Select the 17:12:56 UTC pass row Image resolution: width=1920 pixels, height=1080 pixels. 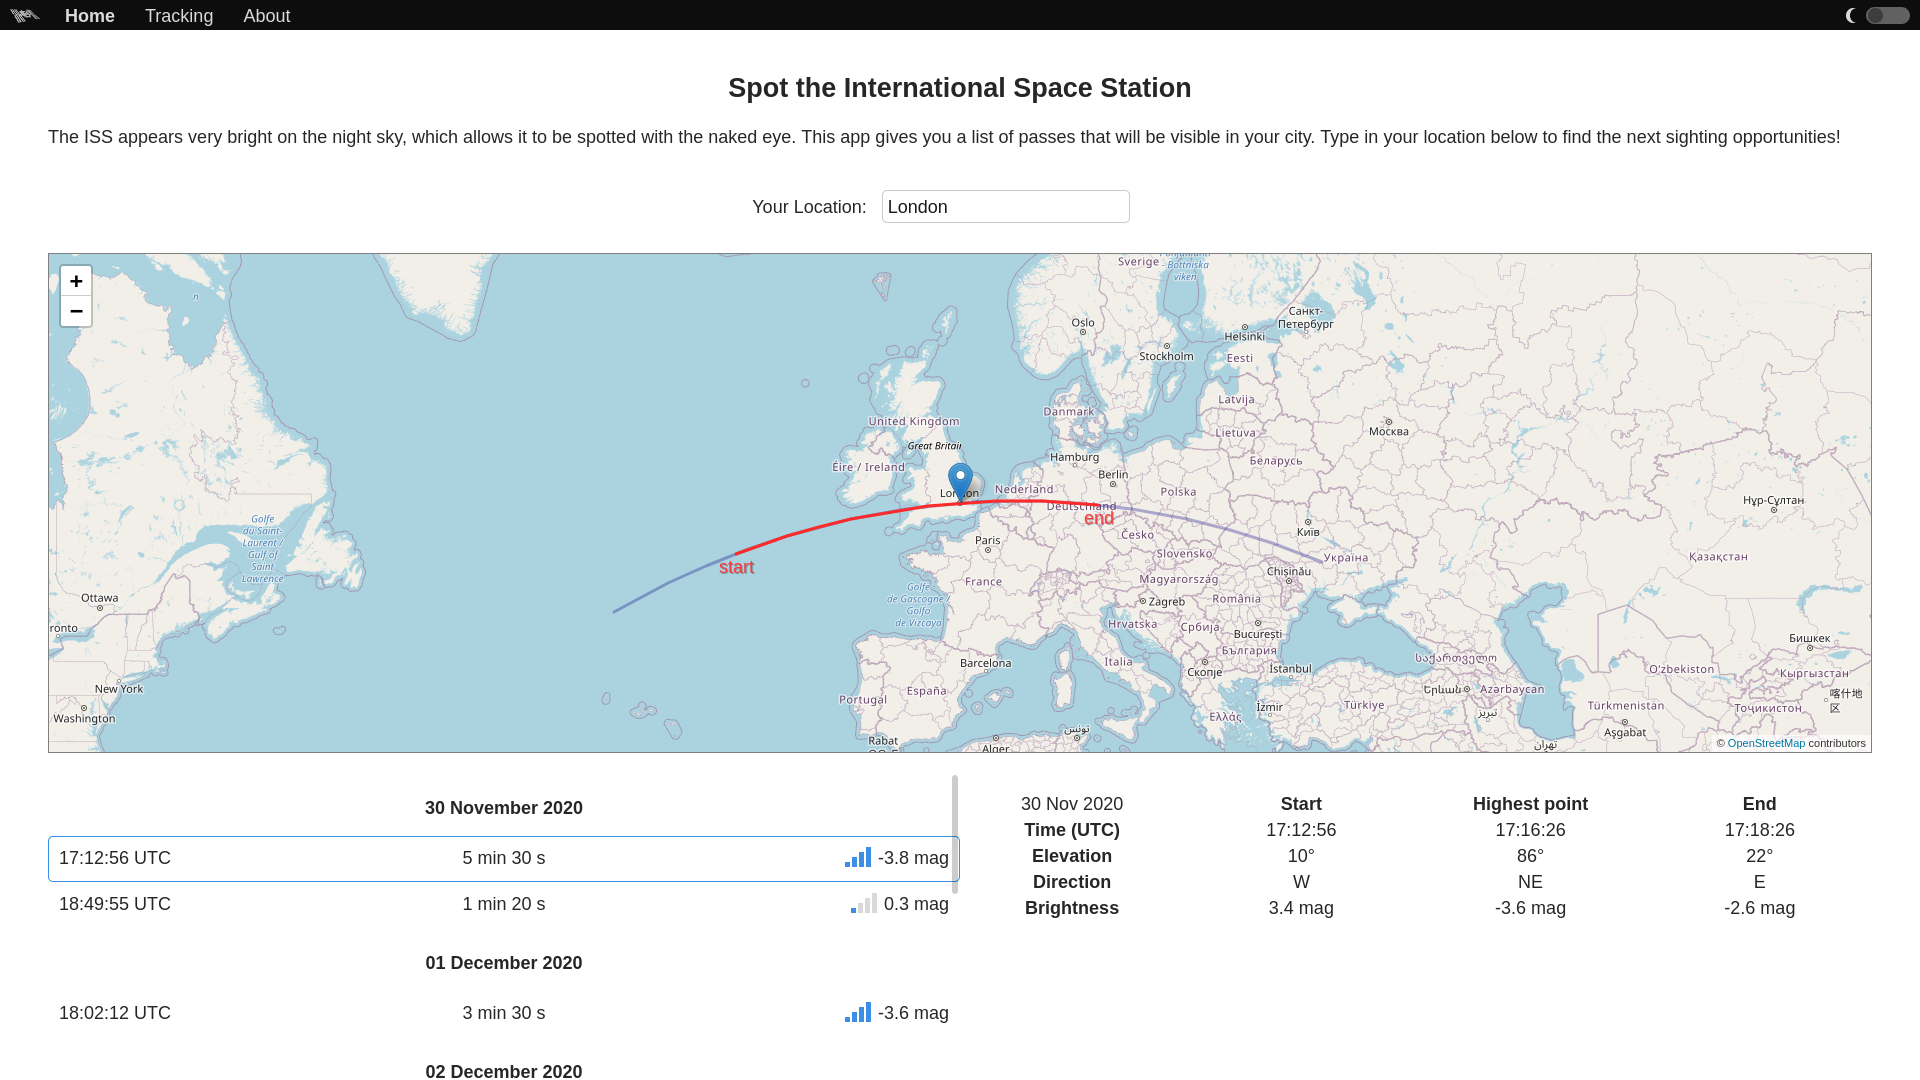tap(504, 858)
